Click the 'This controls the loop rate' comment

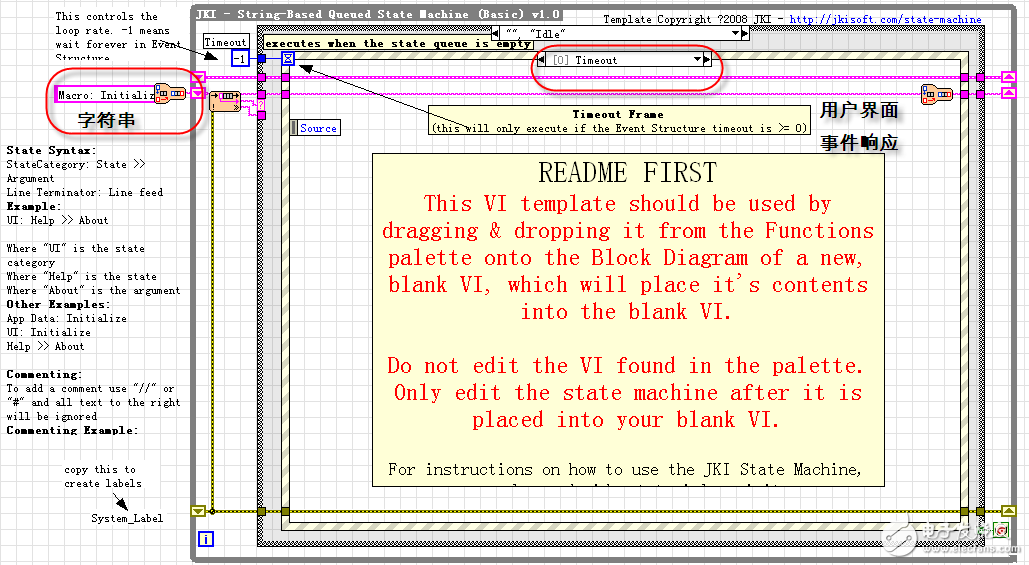[118, 37]
